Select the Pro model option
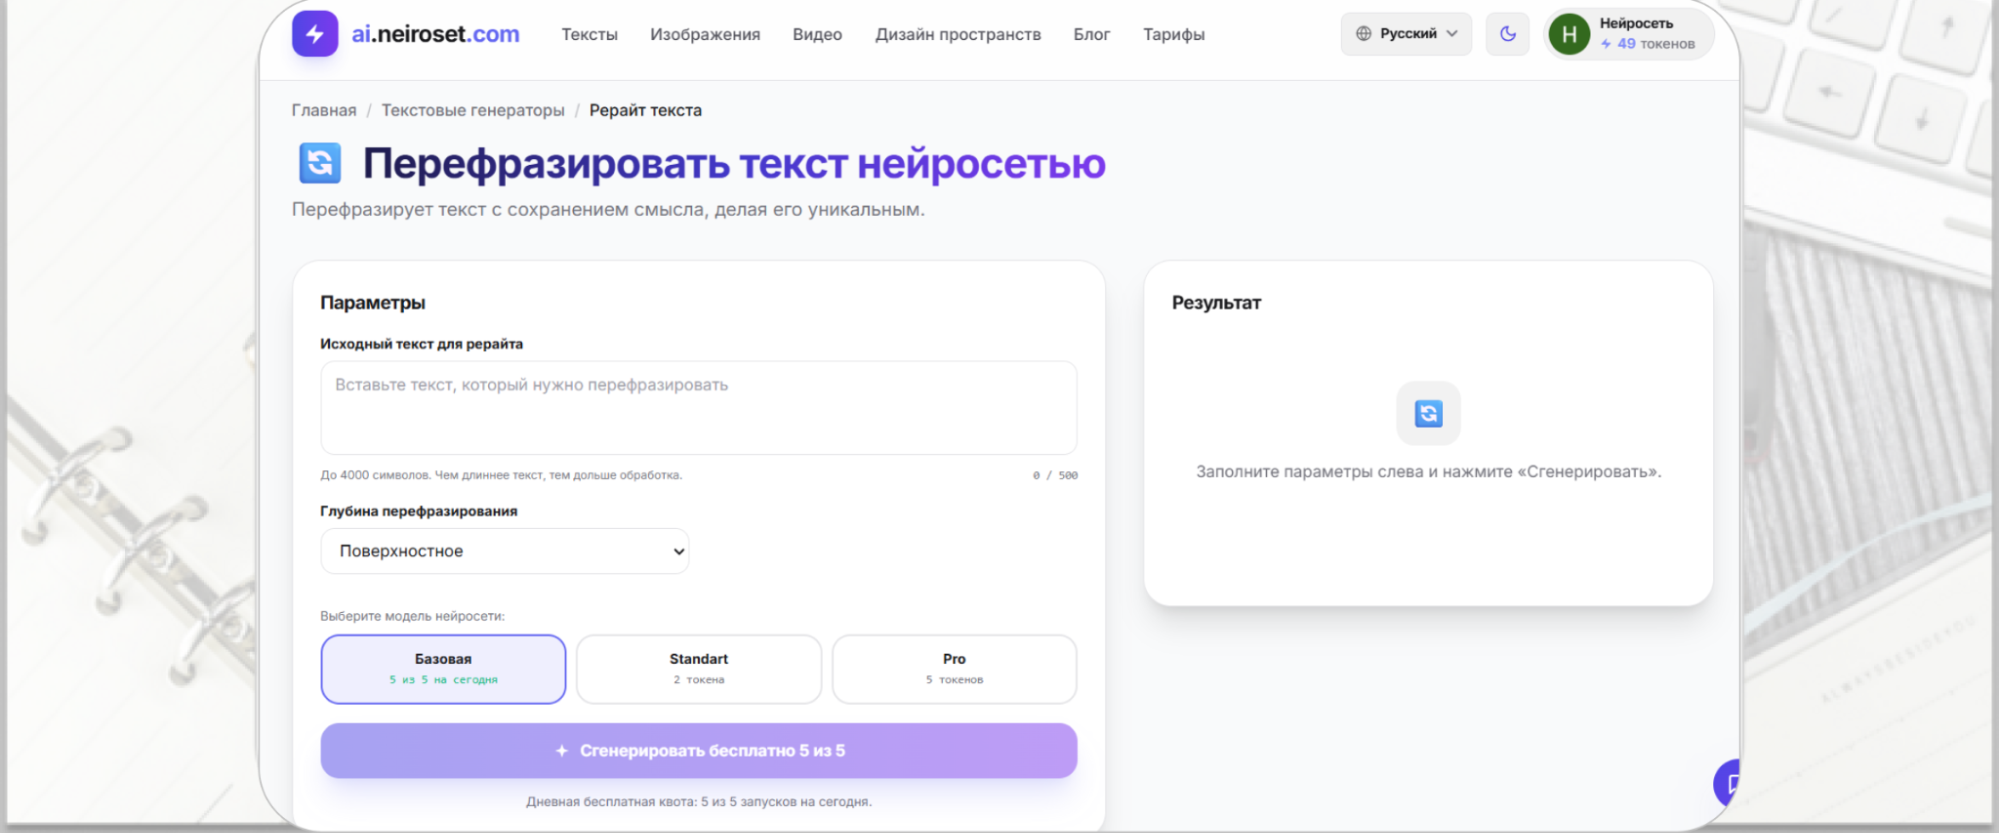 (954, 669)
